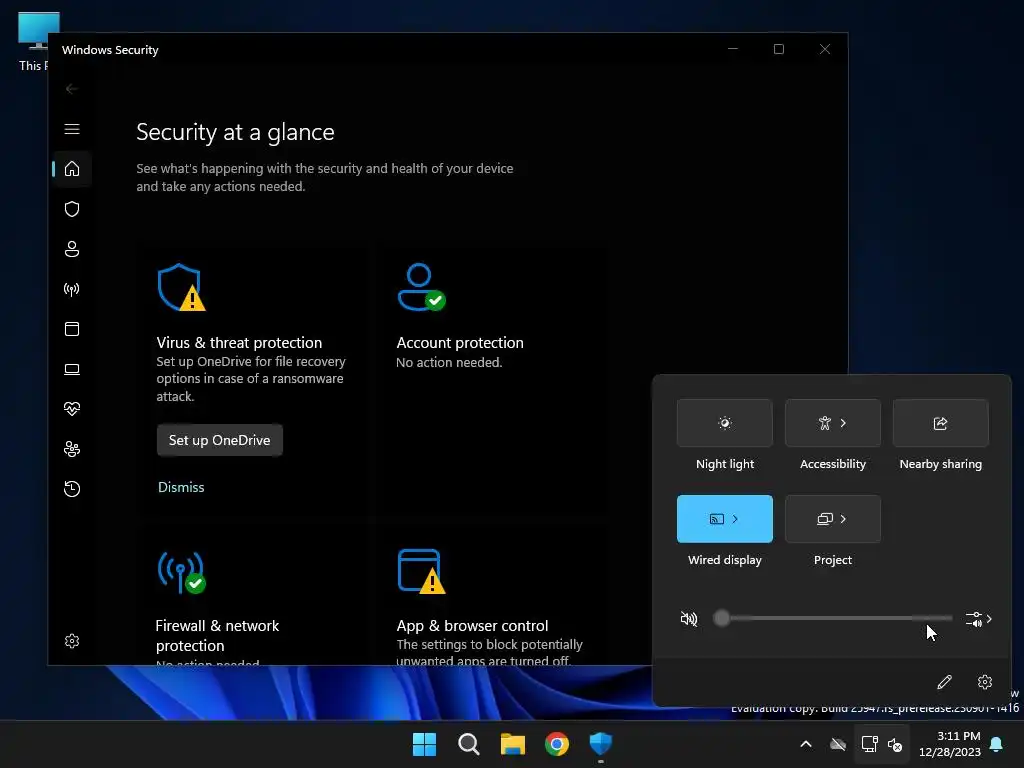Open the App & browser control heading
1024x768 pixels.
tap(472, 626)
